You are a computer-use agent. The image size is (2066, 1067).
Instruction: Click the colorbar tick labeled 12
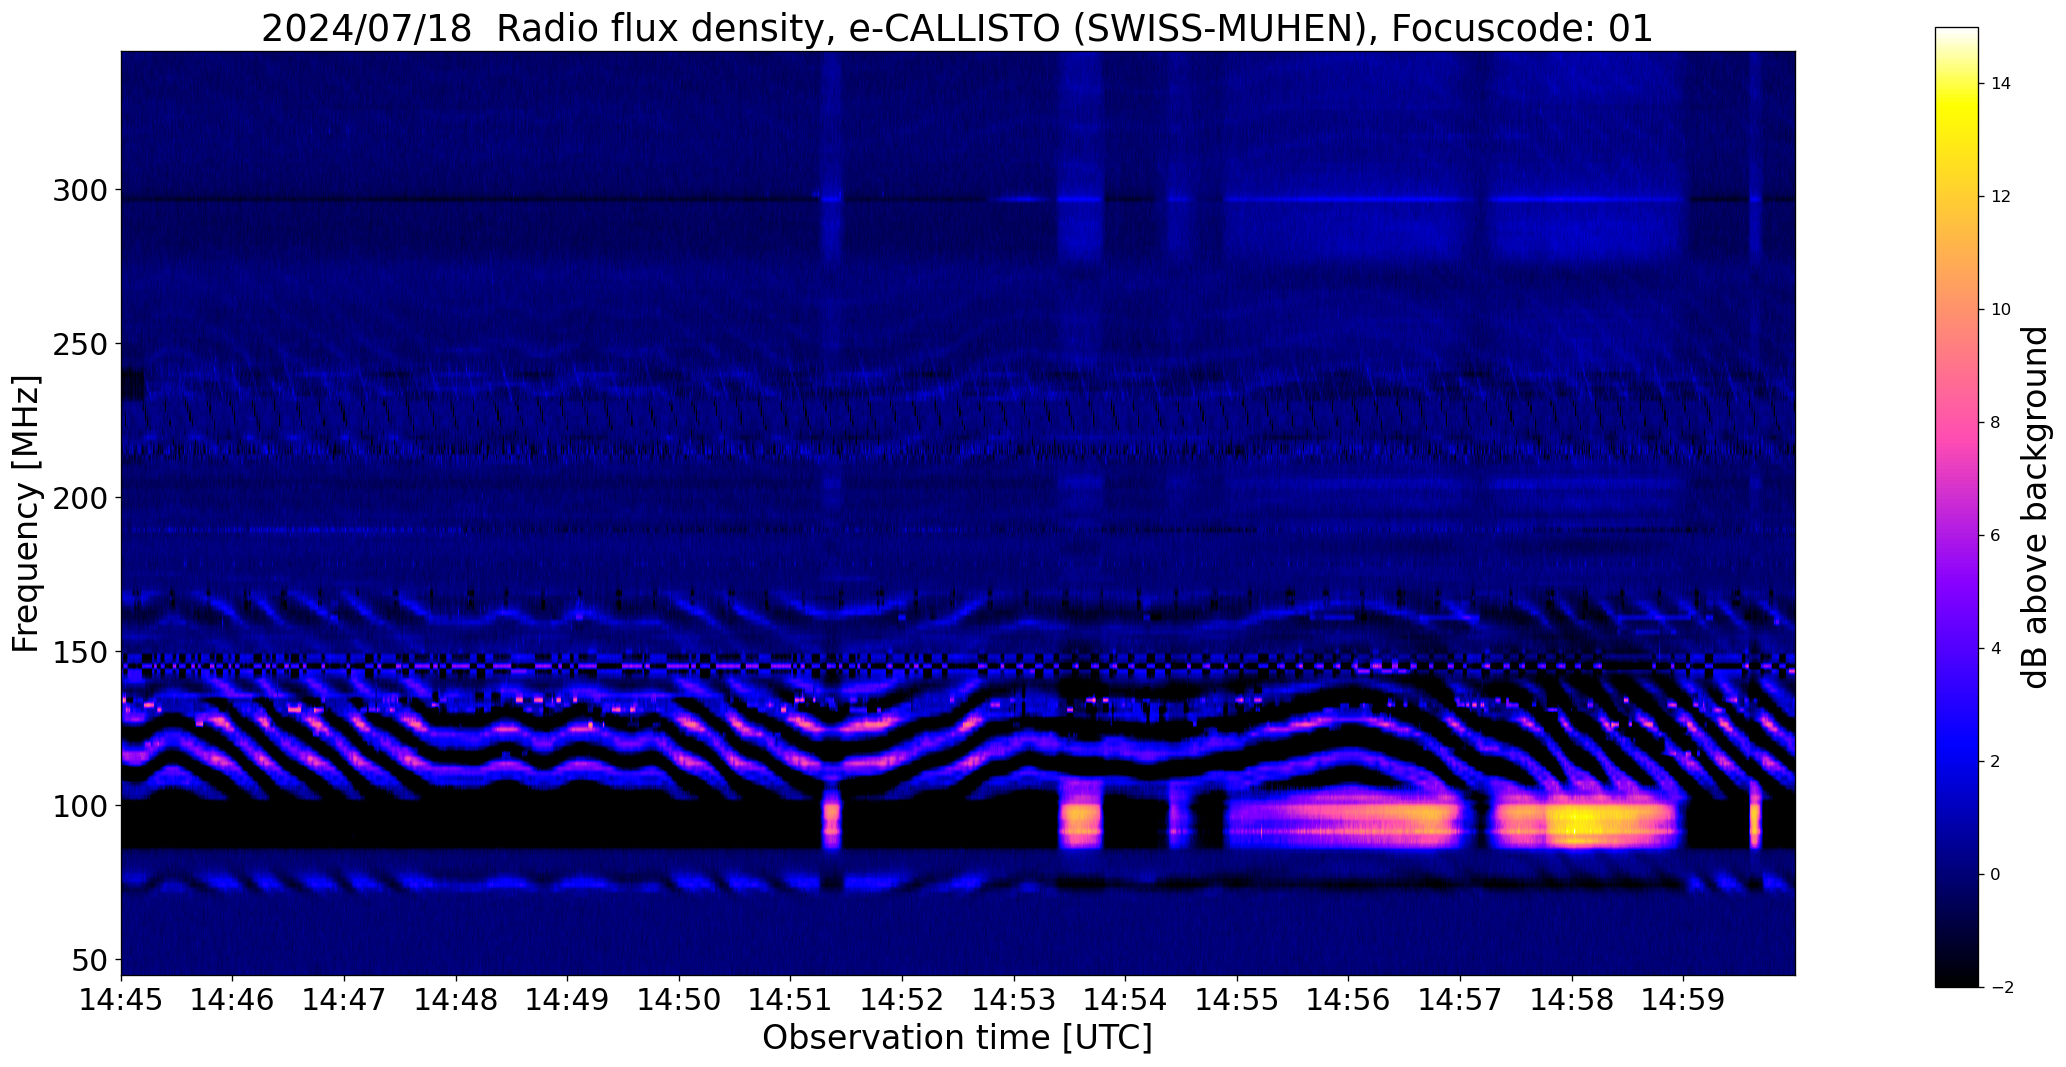point(2000,197)
